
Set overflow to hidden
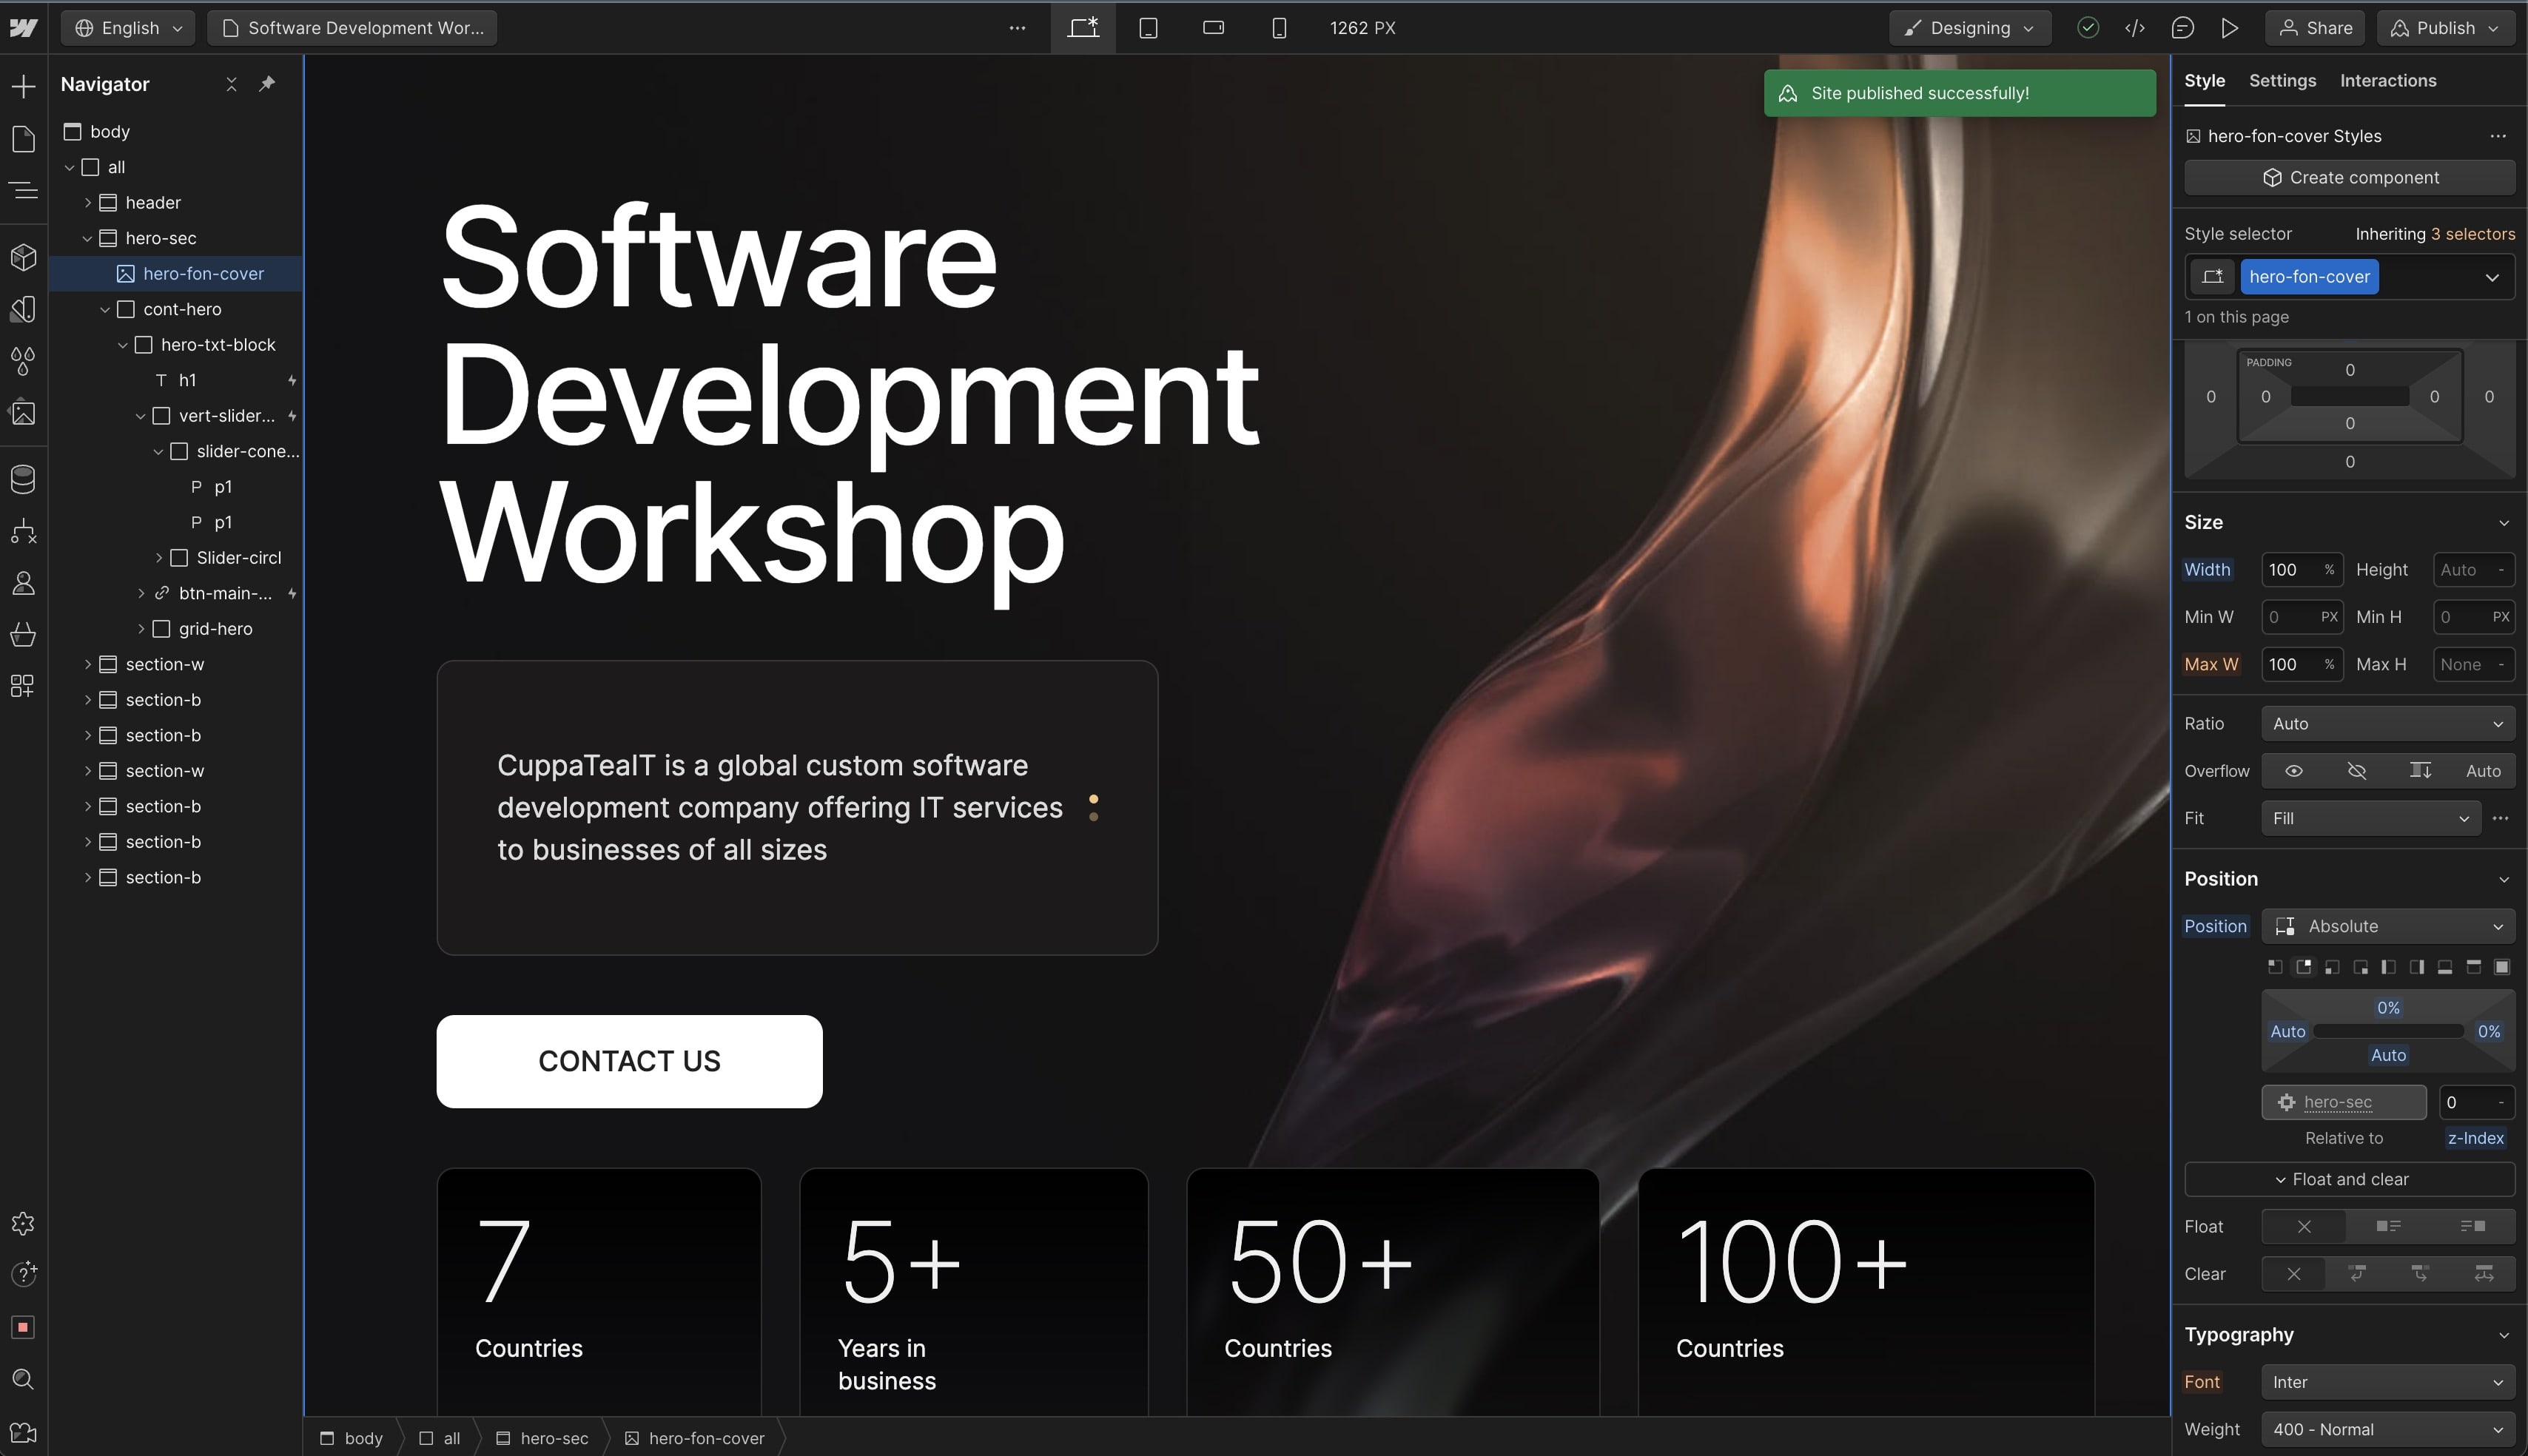point(2356,771)
